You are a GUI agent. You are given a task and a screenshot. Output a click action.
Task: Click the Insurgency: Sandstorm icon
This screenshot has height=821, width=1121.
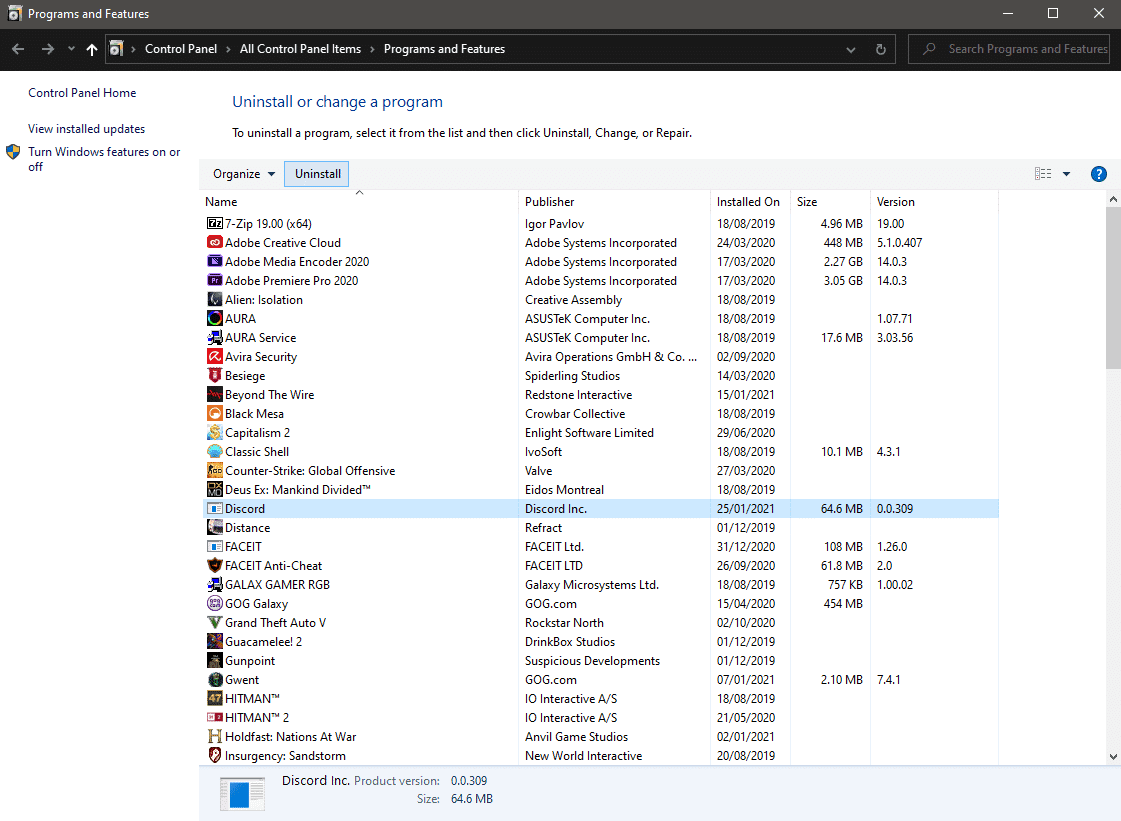point(214,755)
